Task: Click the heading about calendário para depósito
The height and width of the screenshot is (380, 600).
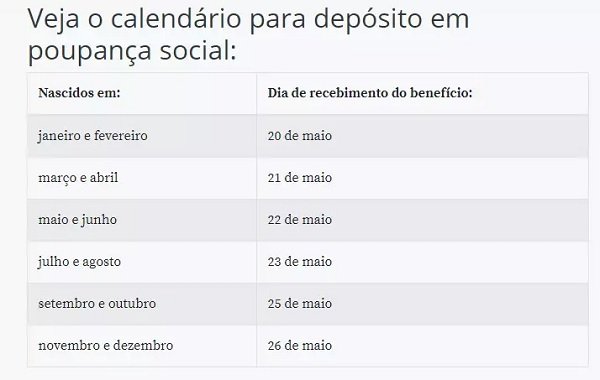Action: click(x=248, y=34)
